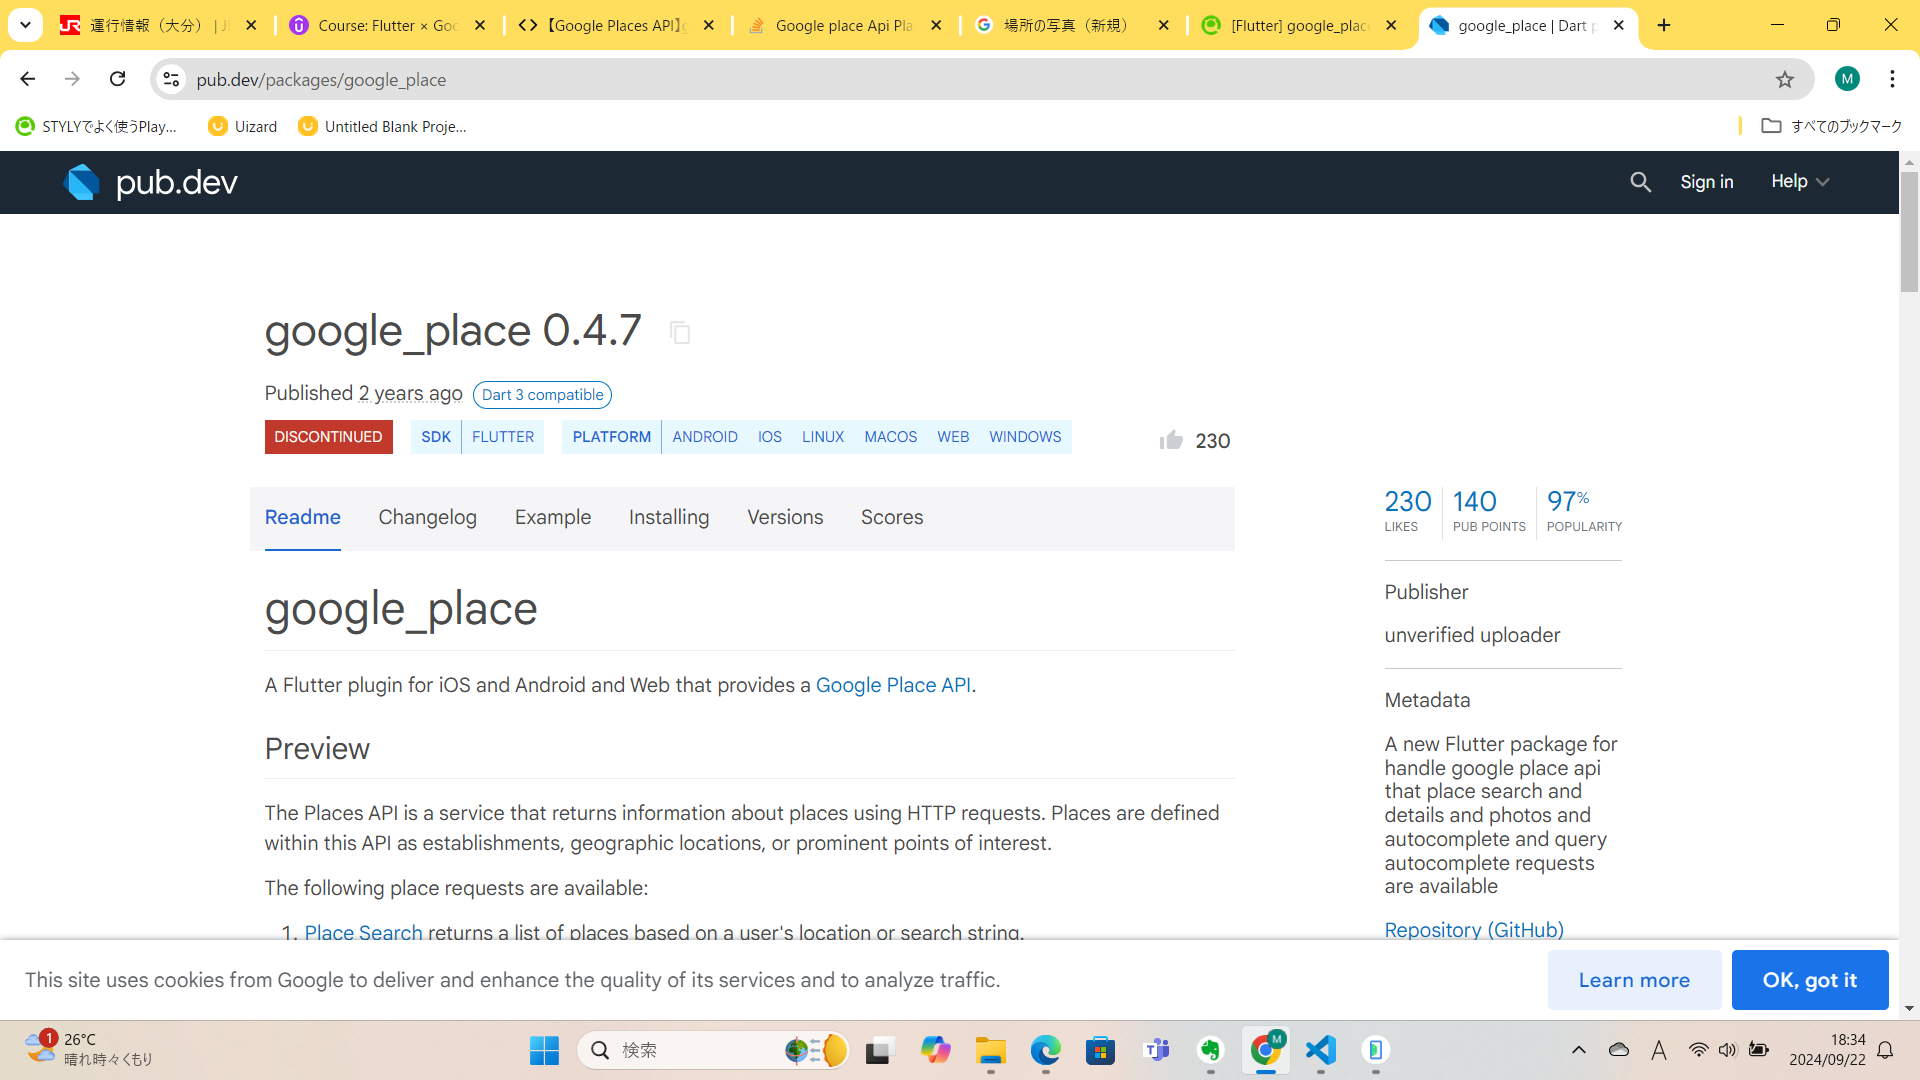Select the ANDROID platform toggle
The image size is (1920, 1080).
pos(703,436)
